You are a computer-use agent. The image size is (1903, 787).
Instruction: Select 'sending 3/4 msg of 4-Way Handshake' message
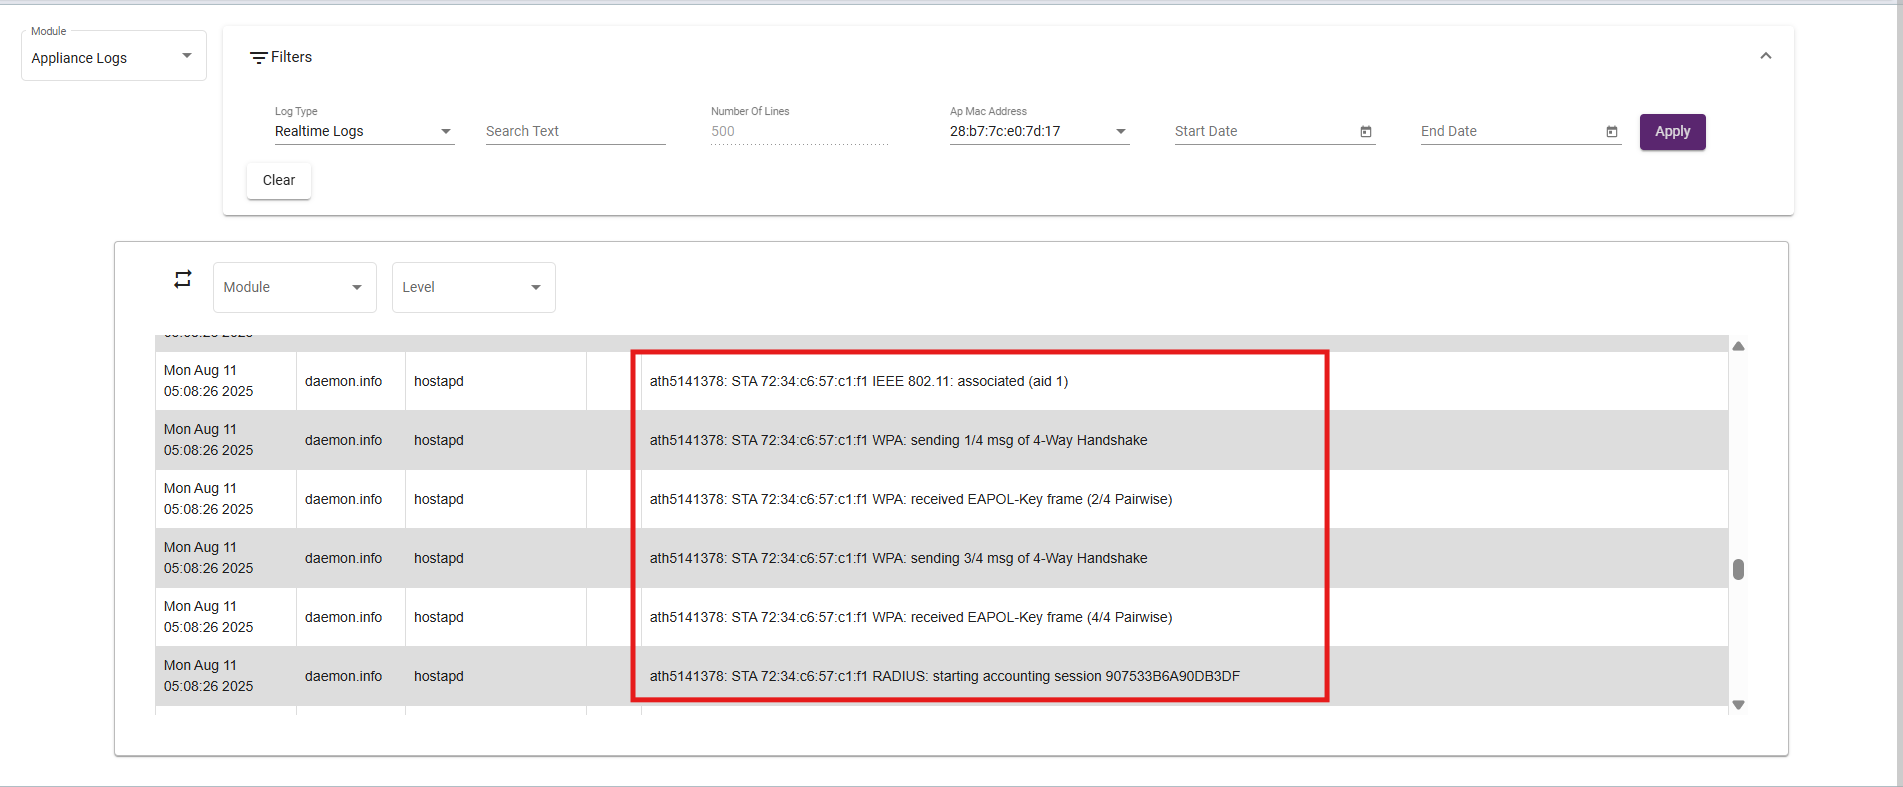pyautogui.click(x=898, y=558)
